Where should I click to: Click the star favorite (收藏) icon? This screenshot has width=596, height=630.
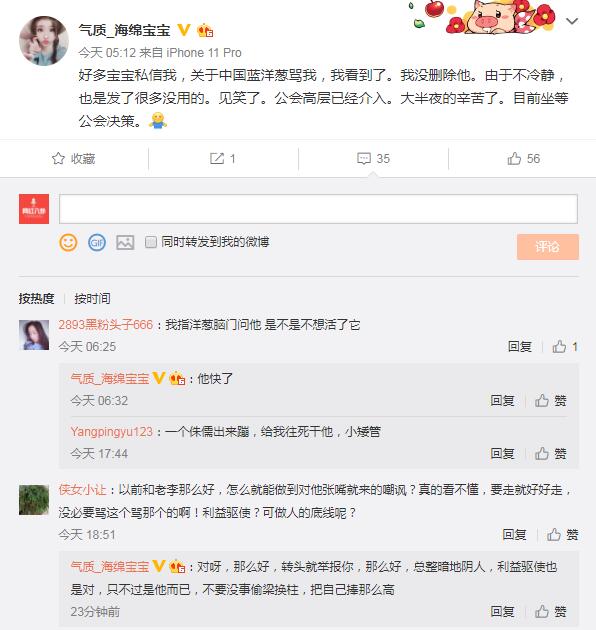click(58, 159)
